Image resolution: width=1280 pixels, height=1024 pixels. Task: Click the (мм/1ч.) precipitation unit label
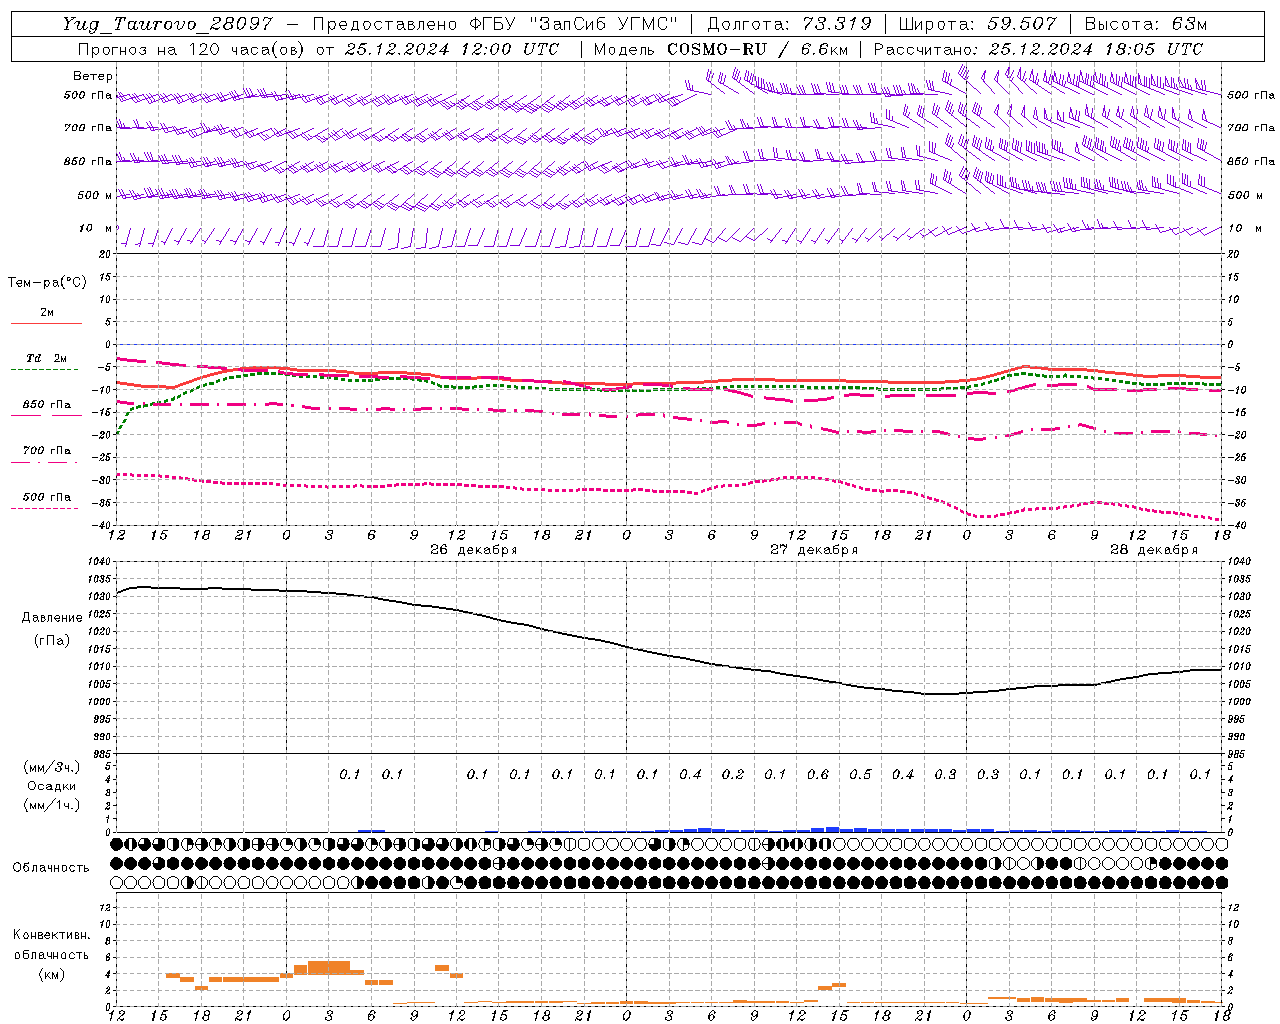tap(52, 805)
